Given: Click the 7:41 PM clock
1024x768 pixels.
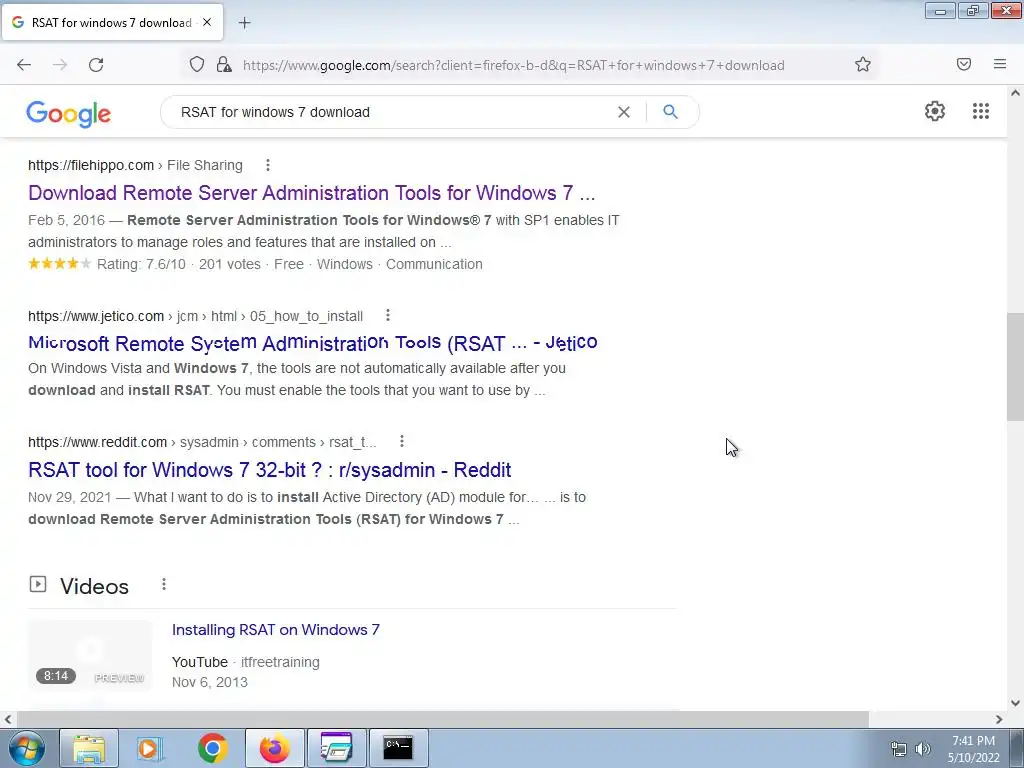Looking at the screenshot, I should (x=973, y=741).
